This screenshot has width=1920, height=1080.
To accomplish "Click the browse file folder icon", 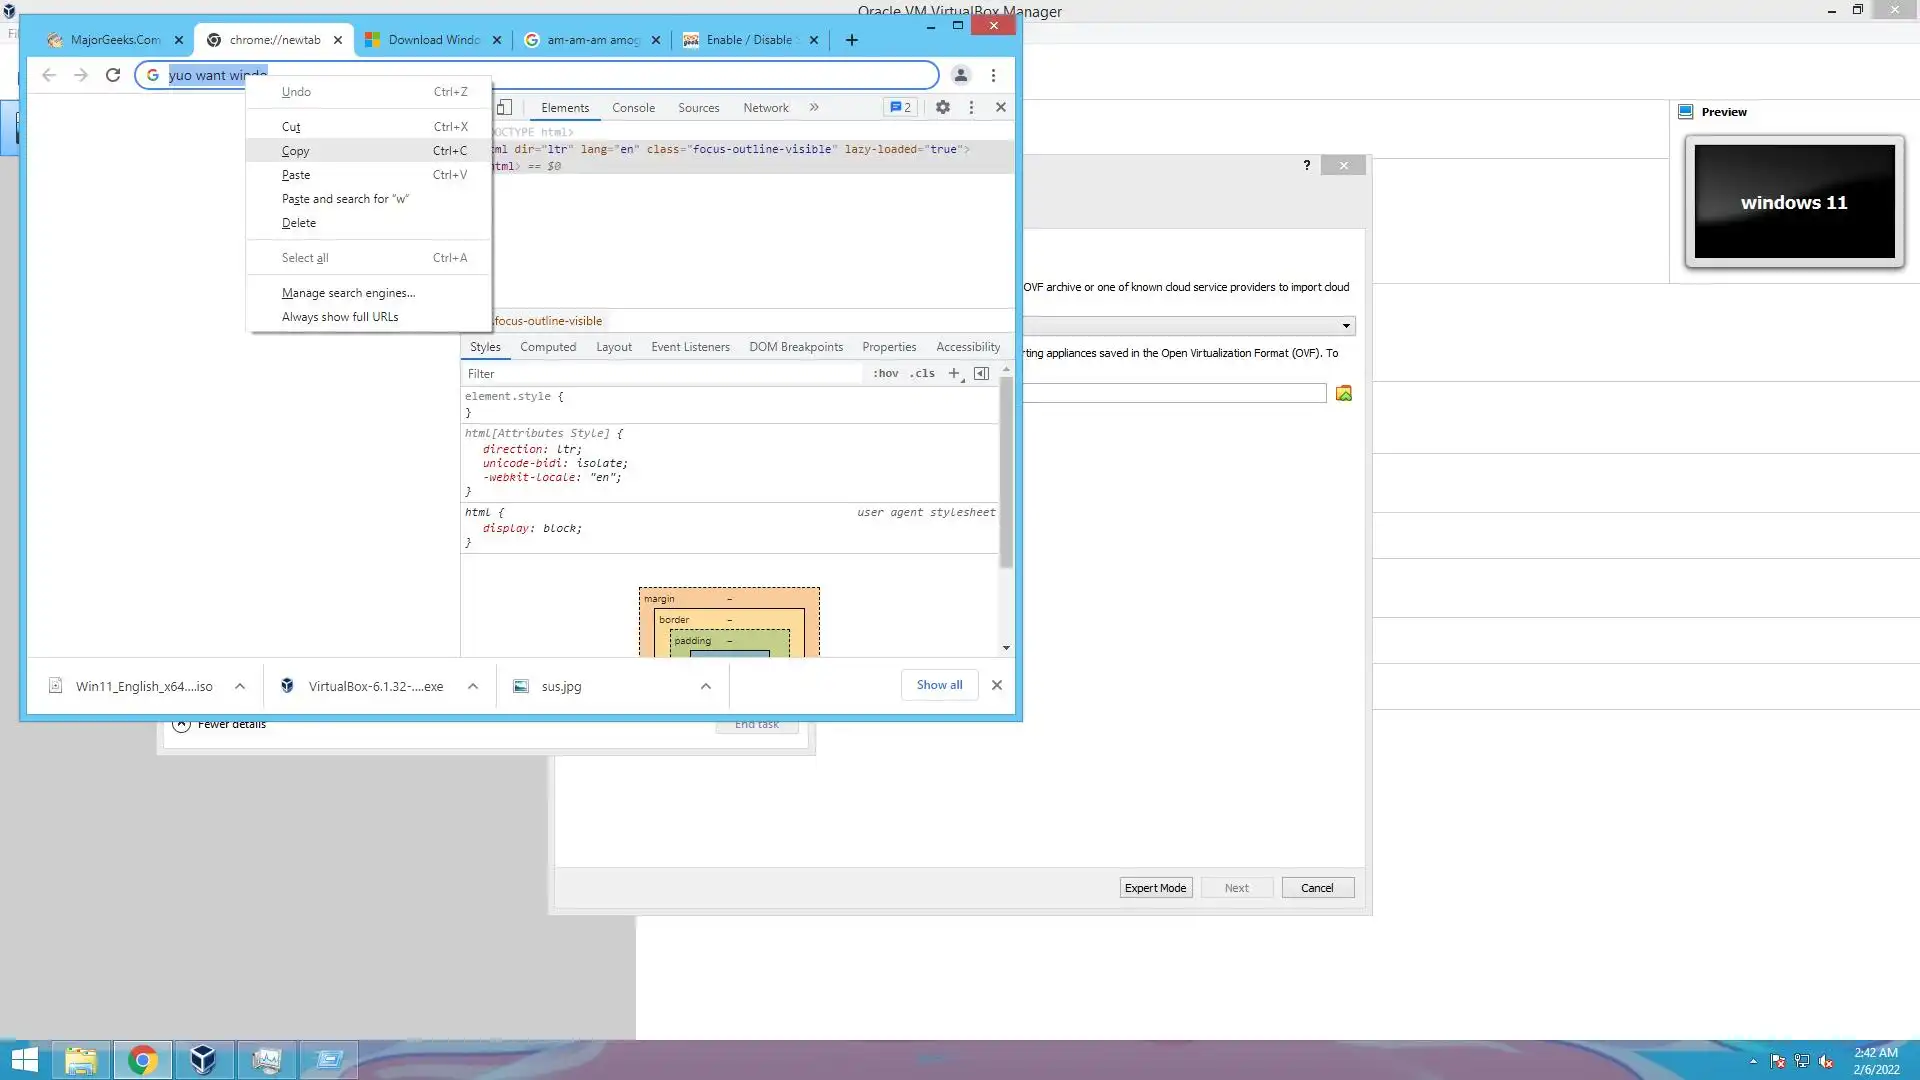I will tap(1344, 393).
